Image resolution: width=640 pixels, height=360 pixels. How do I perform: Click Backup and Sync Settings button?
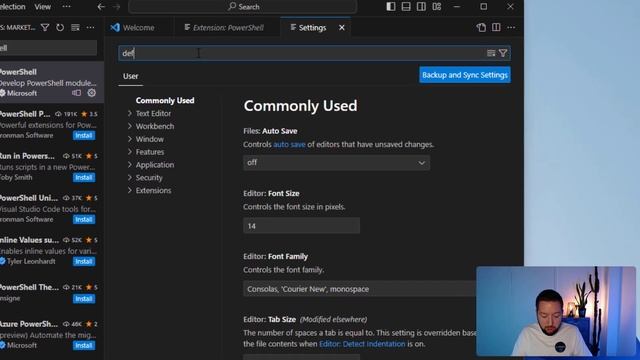click(x=465, y=75)
